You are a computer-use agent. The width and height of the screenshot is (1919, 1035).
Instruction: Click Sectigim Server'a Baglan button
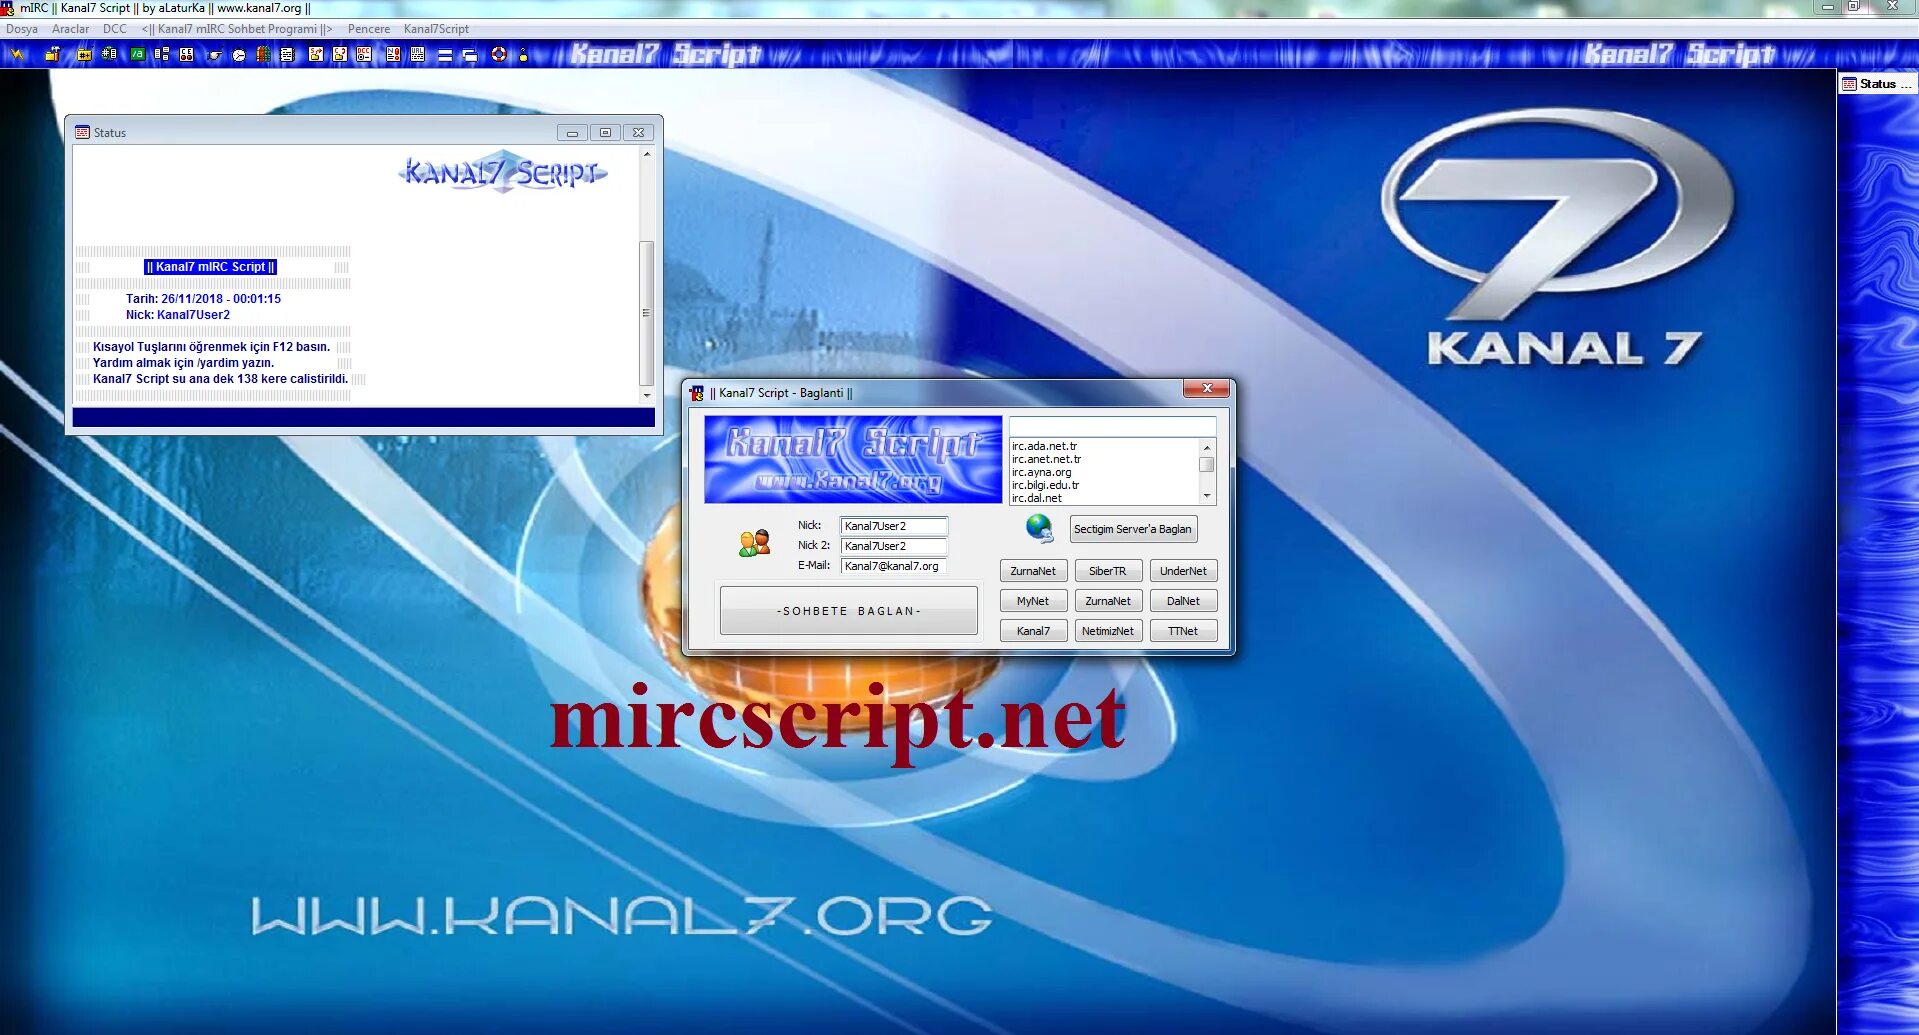coord(1133,529)
